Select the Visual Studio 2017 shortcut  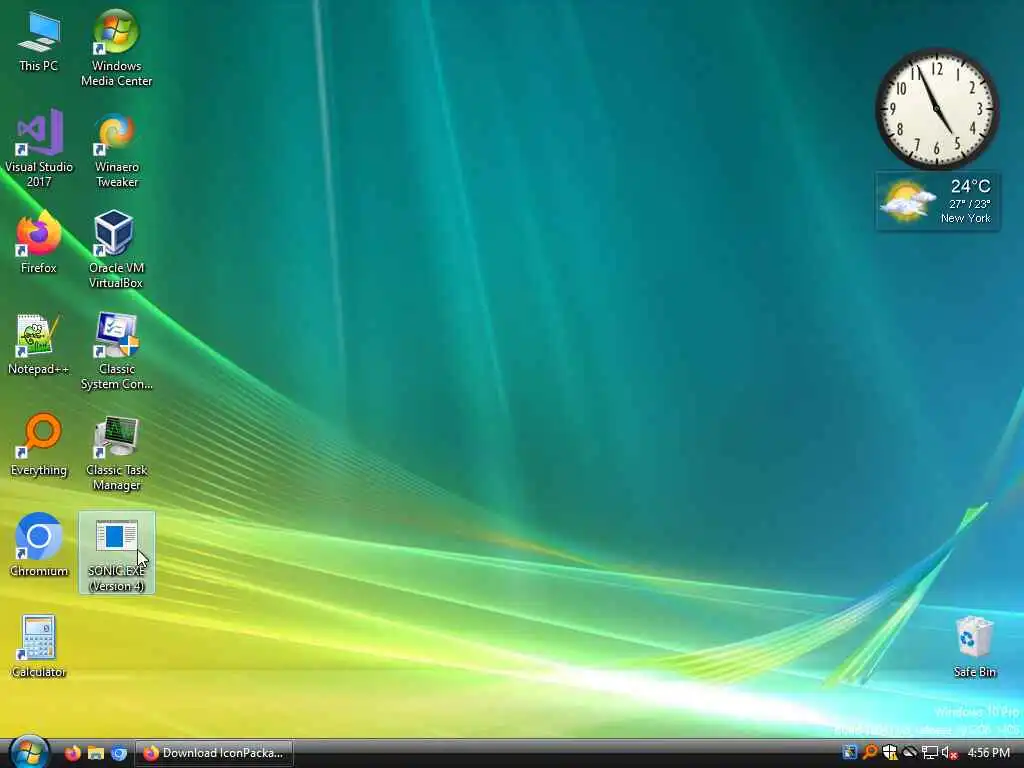[x=39, y=149]
